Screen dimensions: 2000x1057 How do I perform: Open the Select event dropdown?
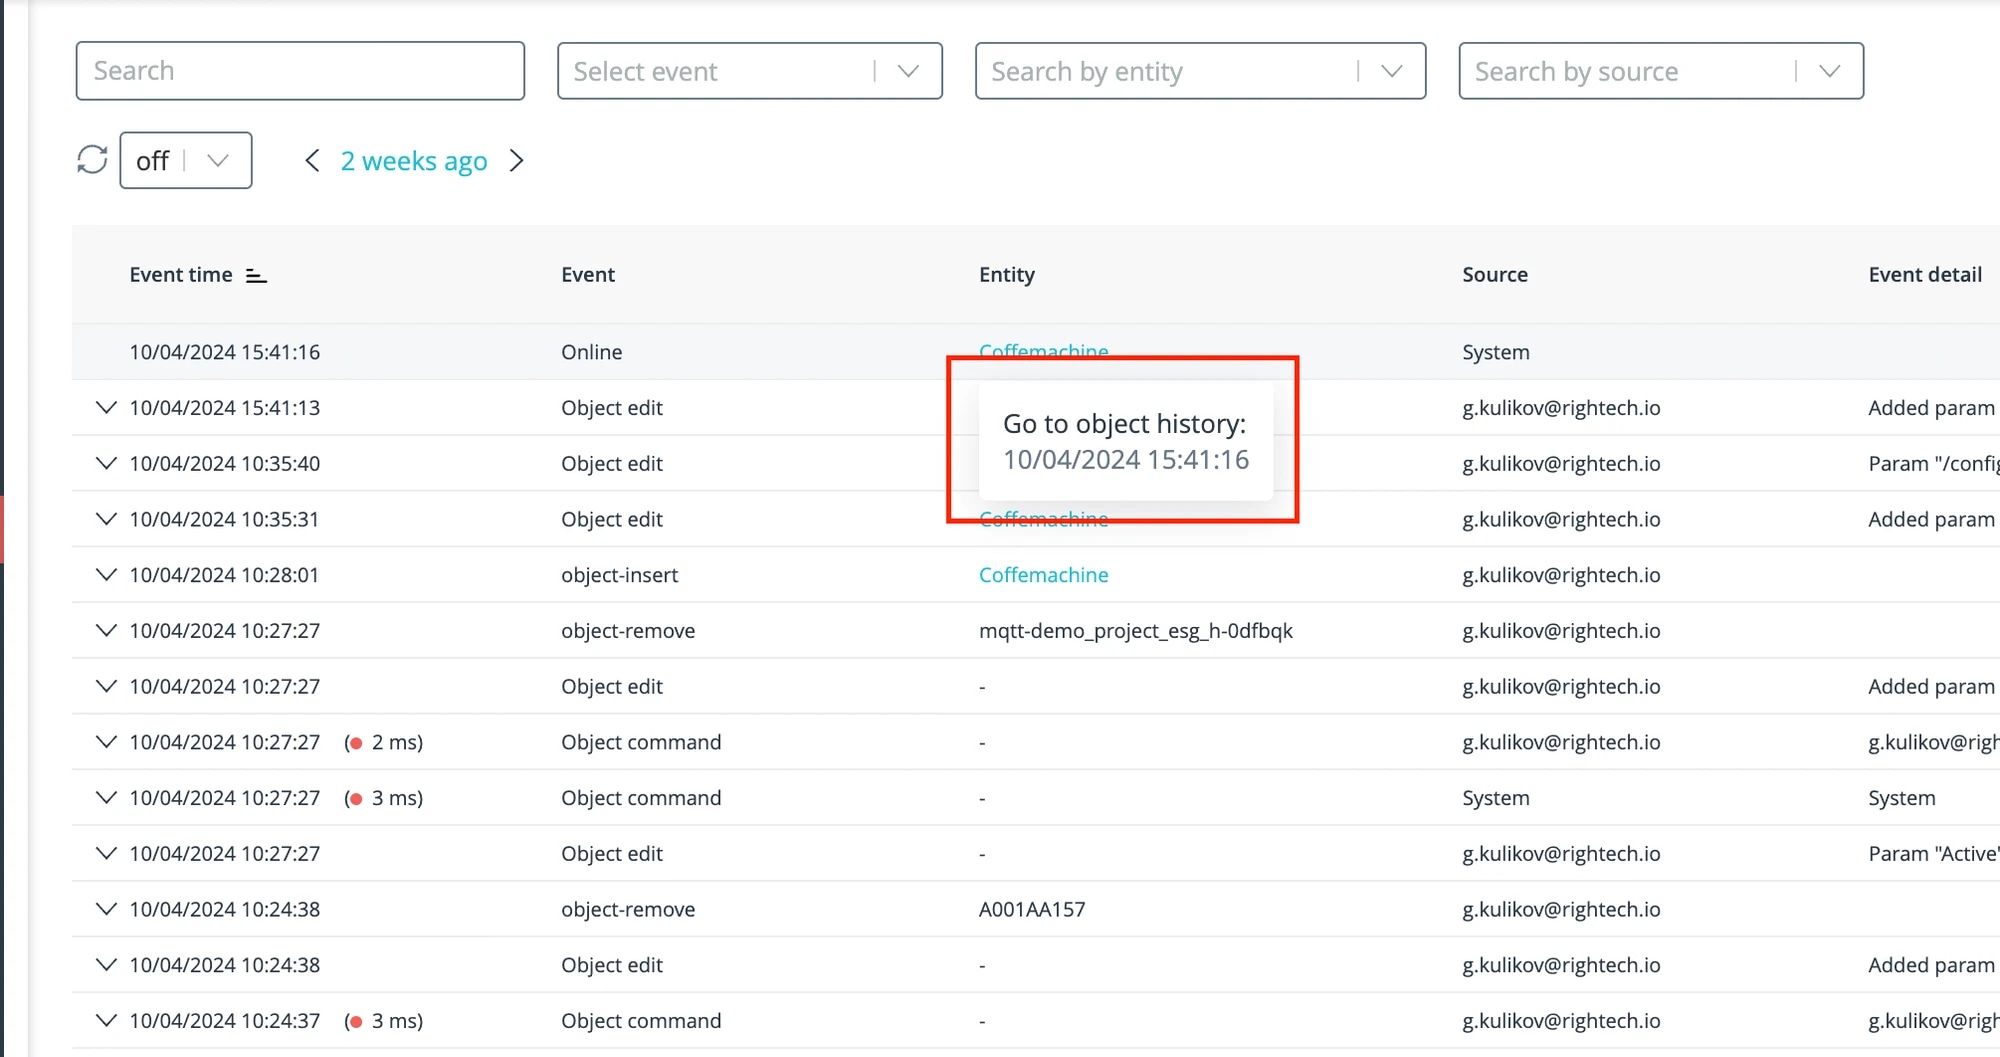pos(750,71)
